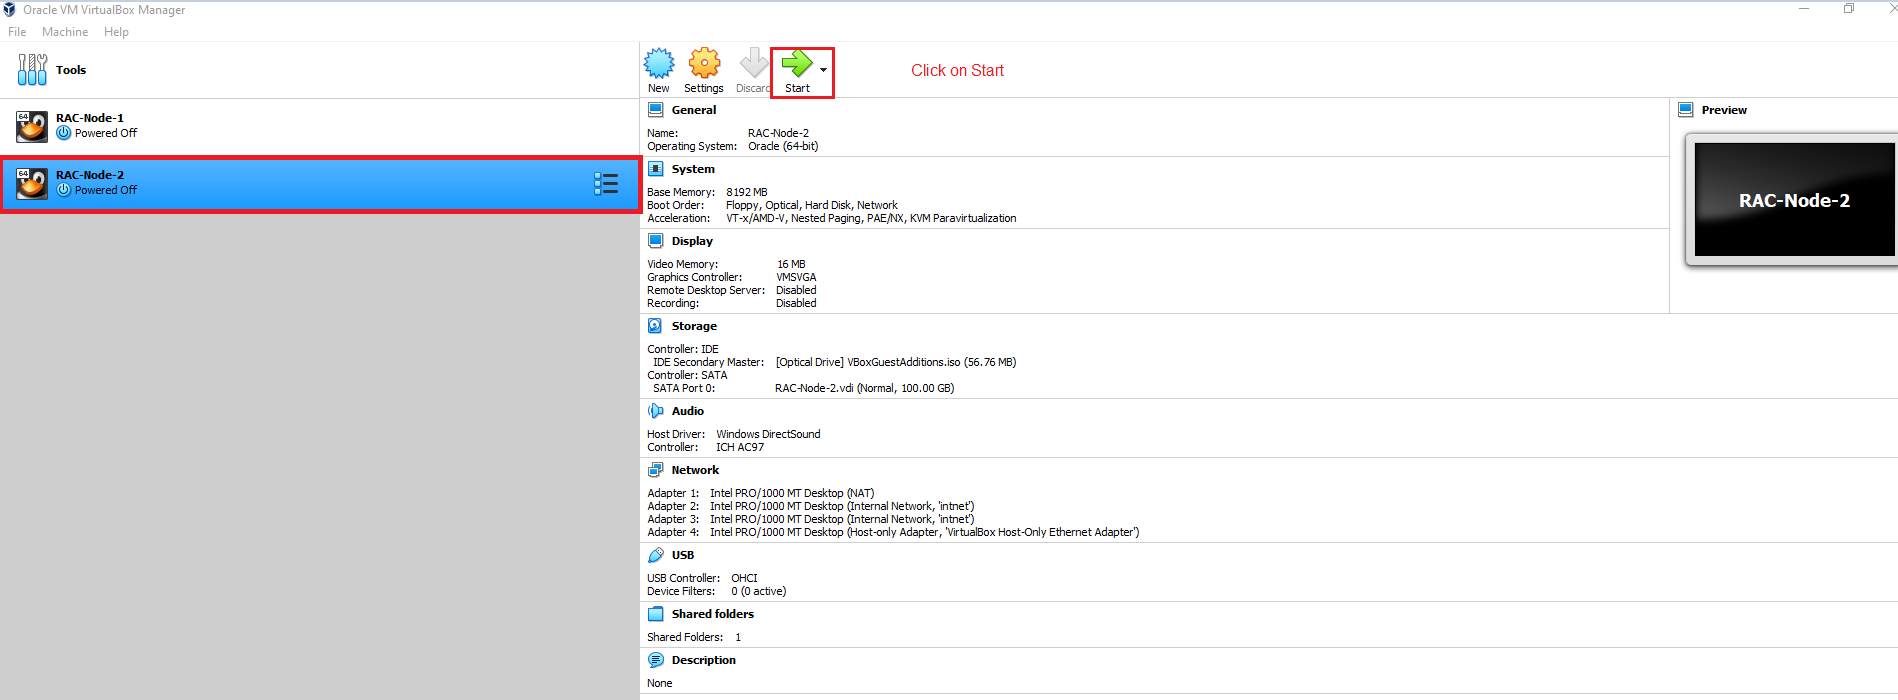Screen dimensions: 1898x700
Task: Open the USB section header
Action: pyautogui.click(x=683, y=555)
